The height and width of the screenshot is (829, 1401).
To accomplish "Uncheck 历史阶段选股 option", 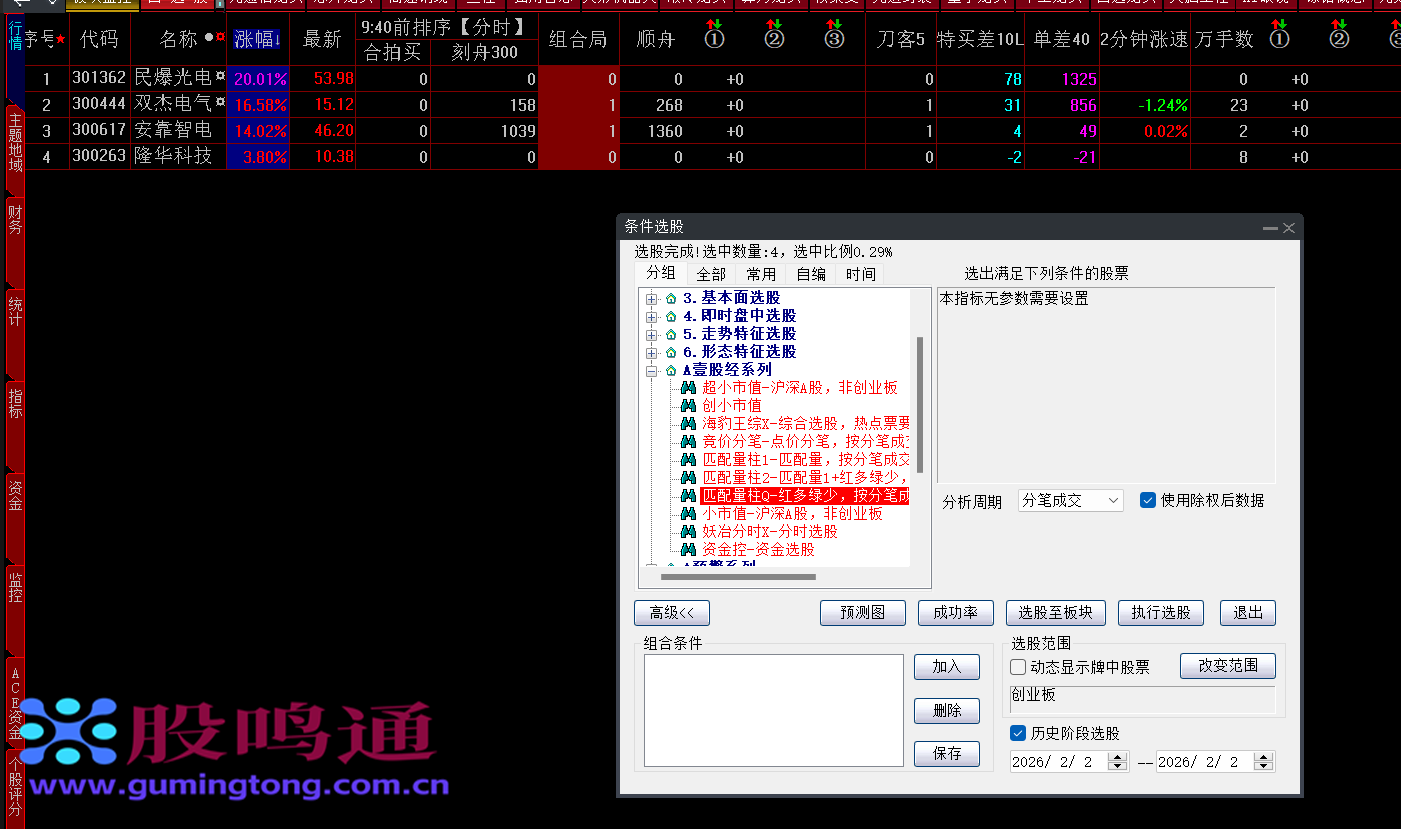I will pyautogui.click(x=1018, y=733).
